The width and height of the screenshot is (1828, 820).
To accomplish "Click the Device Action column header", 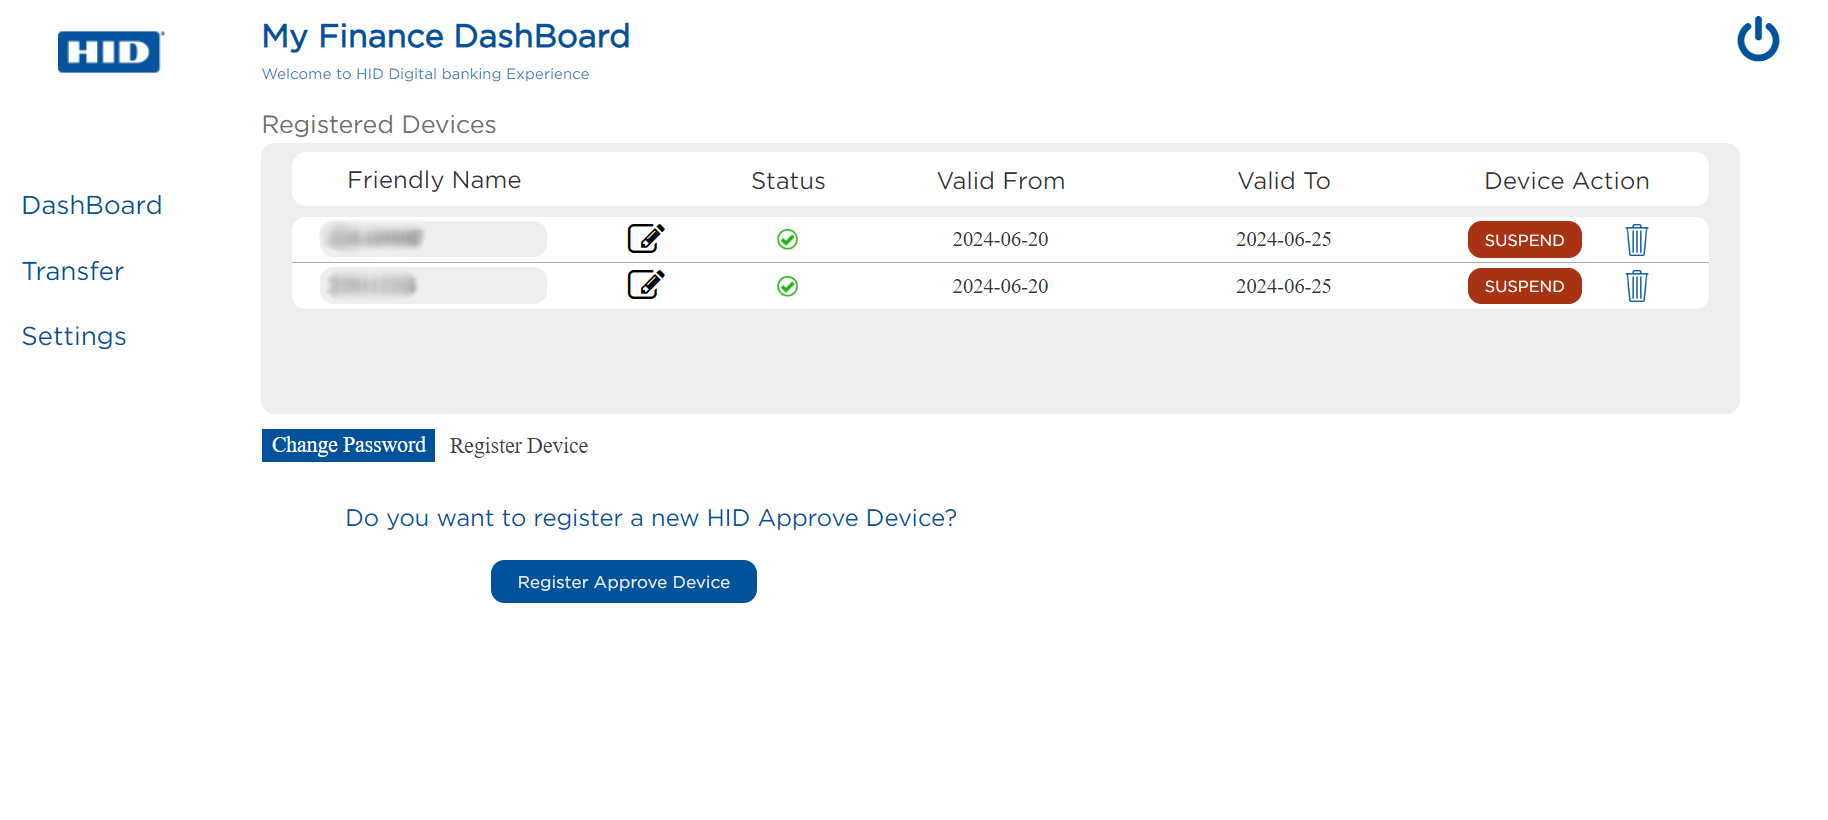I will coord(1567,181).
